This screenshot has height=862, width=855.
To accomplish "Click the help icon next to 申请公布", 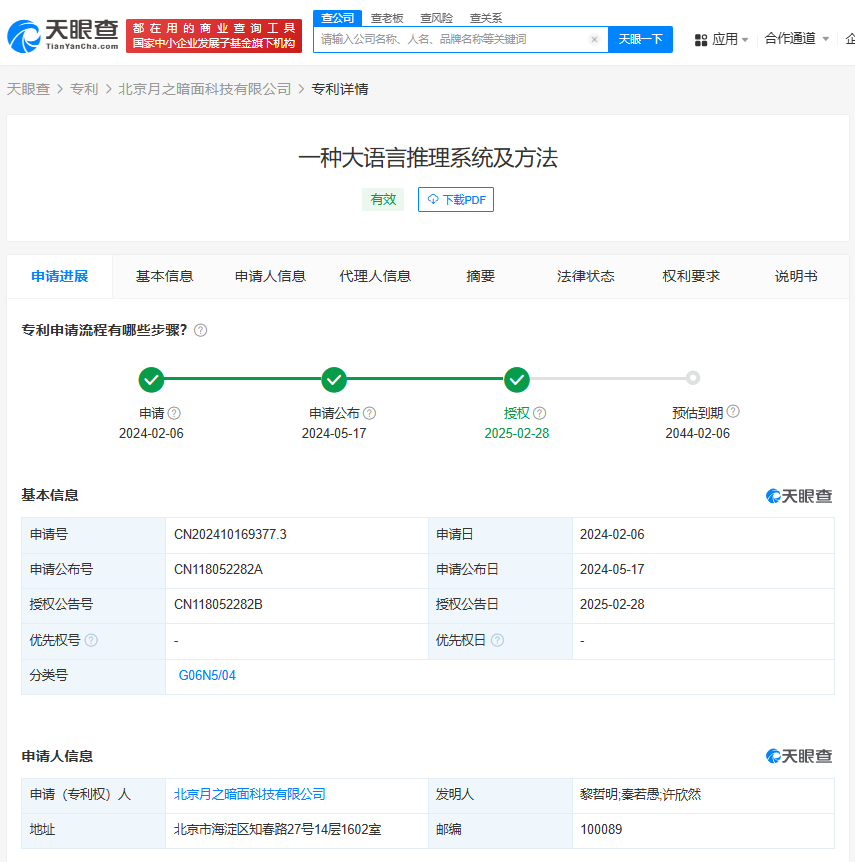I will point(370,413).
